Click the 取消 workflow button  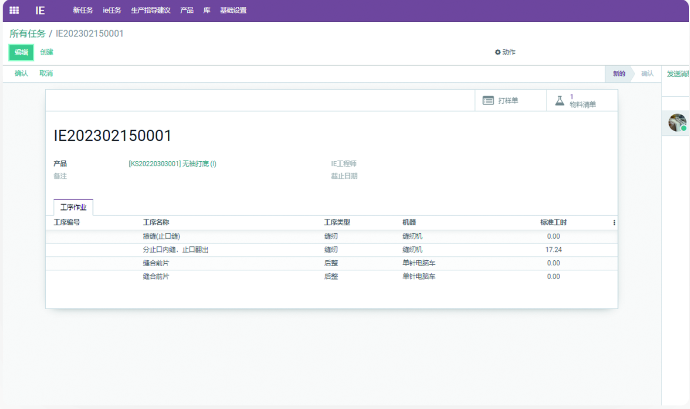point(46,73)
